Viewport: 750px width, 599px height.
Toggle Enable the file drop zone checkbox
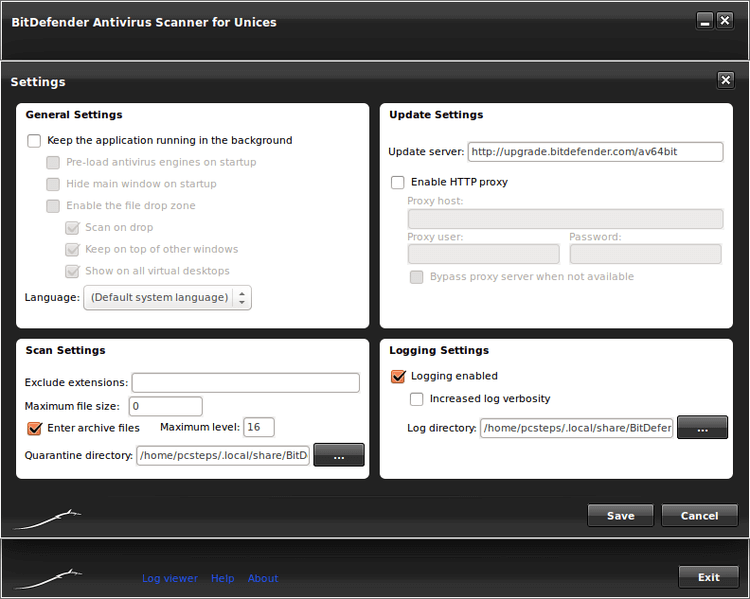(53, 206)
